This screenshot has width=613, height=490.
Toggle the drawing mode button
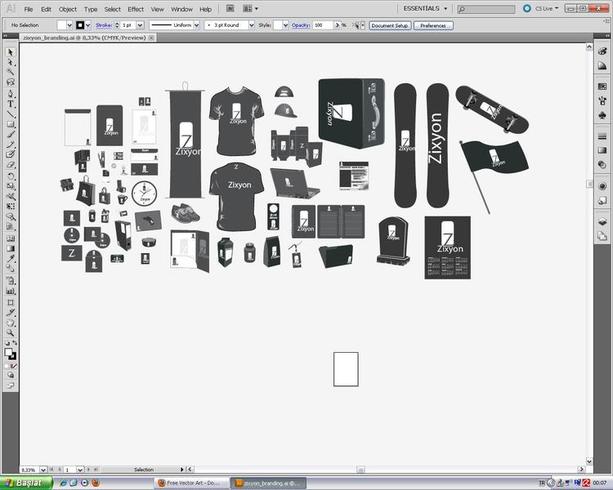(11, 375)
